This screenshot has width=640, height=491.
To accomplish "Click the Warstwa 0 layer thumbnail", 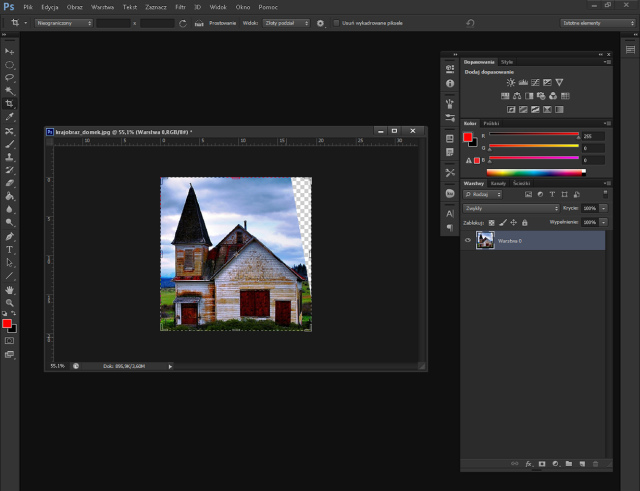I will (485, 240).
